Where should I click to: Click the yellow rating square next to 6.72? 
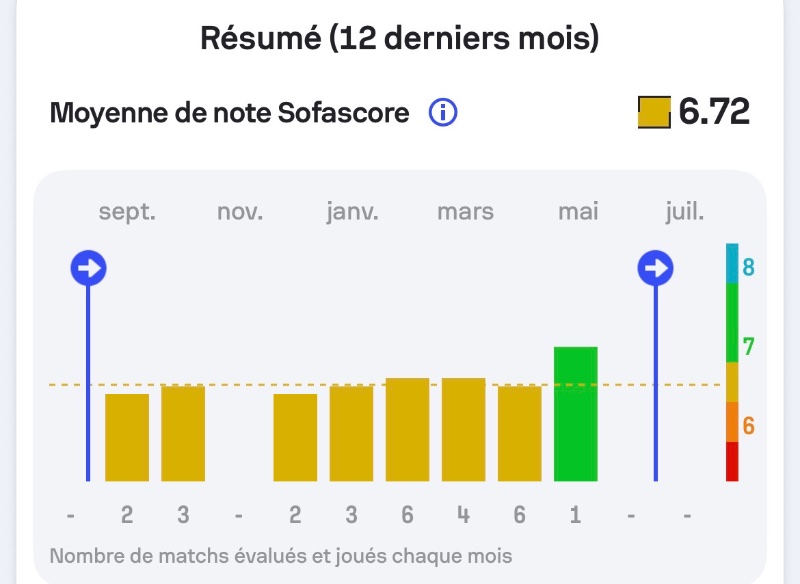654,112
